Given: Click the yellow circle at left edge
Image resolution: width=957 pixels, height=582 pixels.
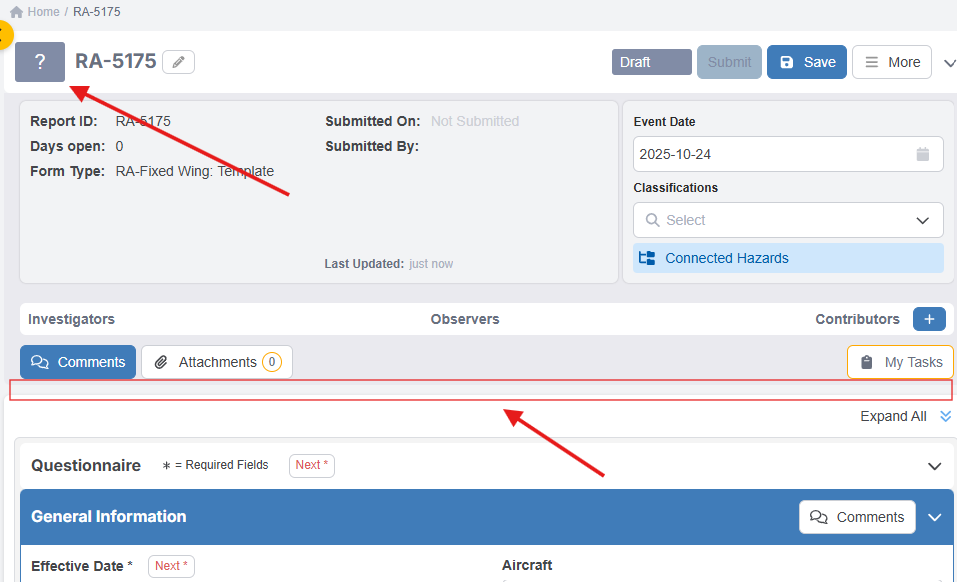Looking at the screenshot, I should coord(3,37).
